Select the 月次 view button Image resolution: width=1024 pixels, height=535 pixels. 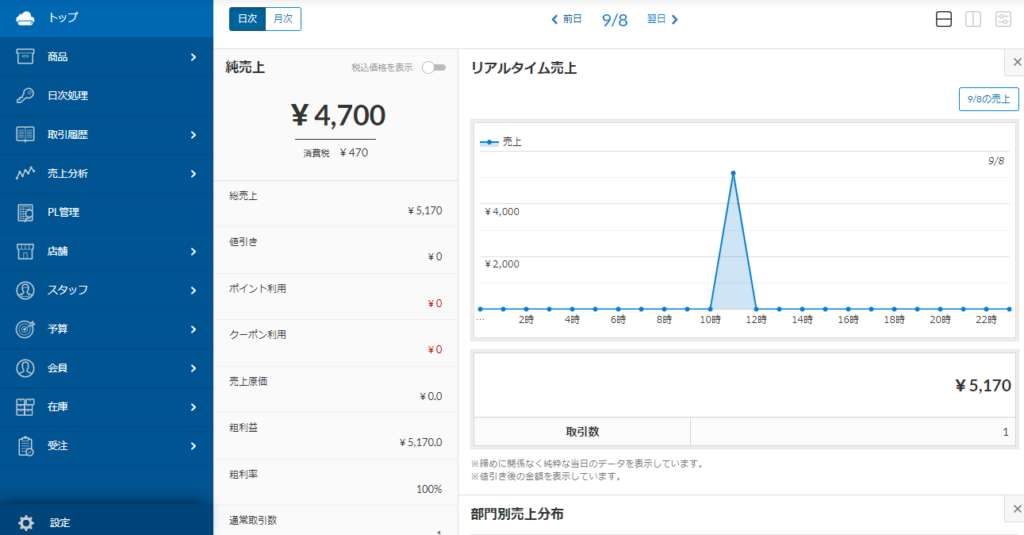[x=283, y=19]
